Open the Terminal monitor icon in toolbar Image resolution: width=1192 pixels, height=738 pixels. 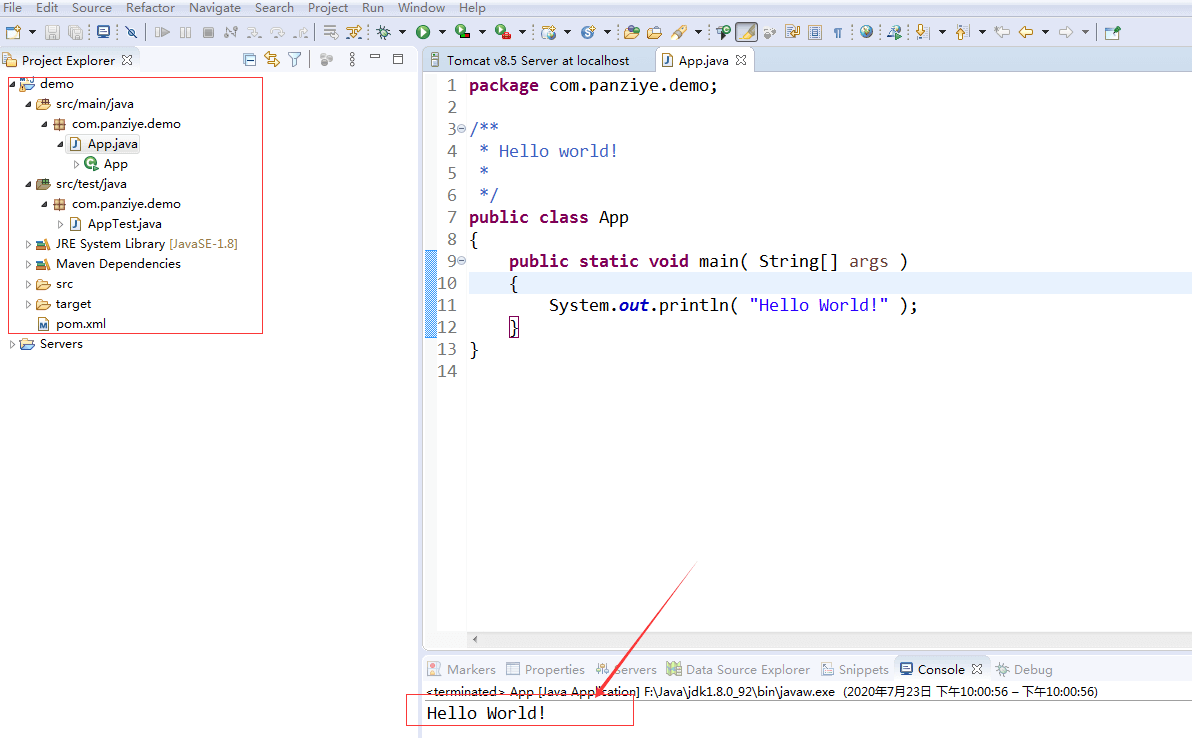pyautogui.click(x=103, y=32)
